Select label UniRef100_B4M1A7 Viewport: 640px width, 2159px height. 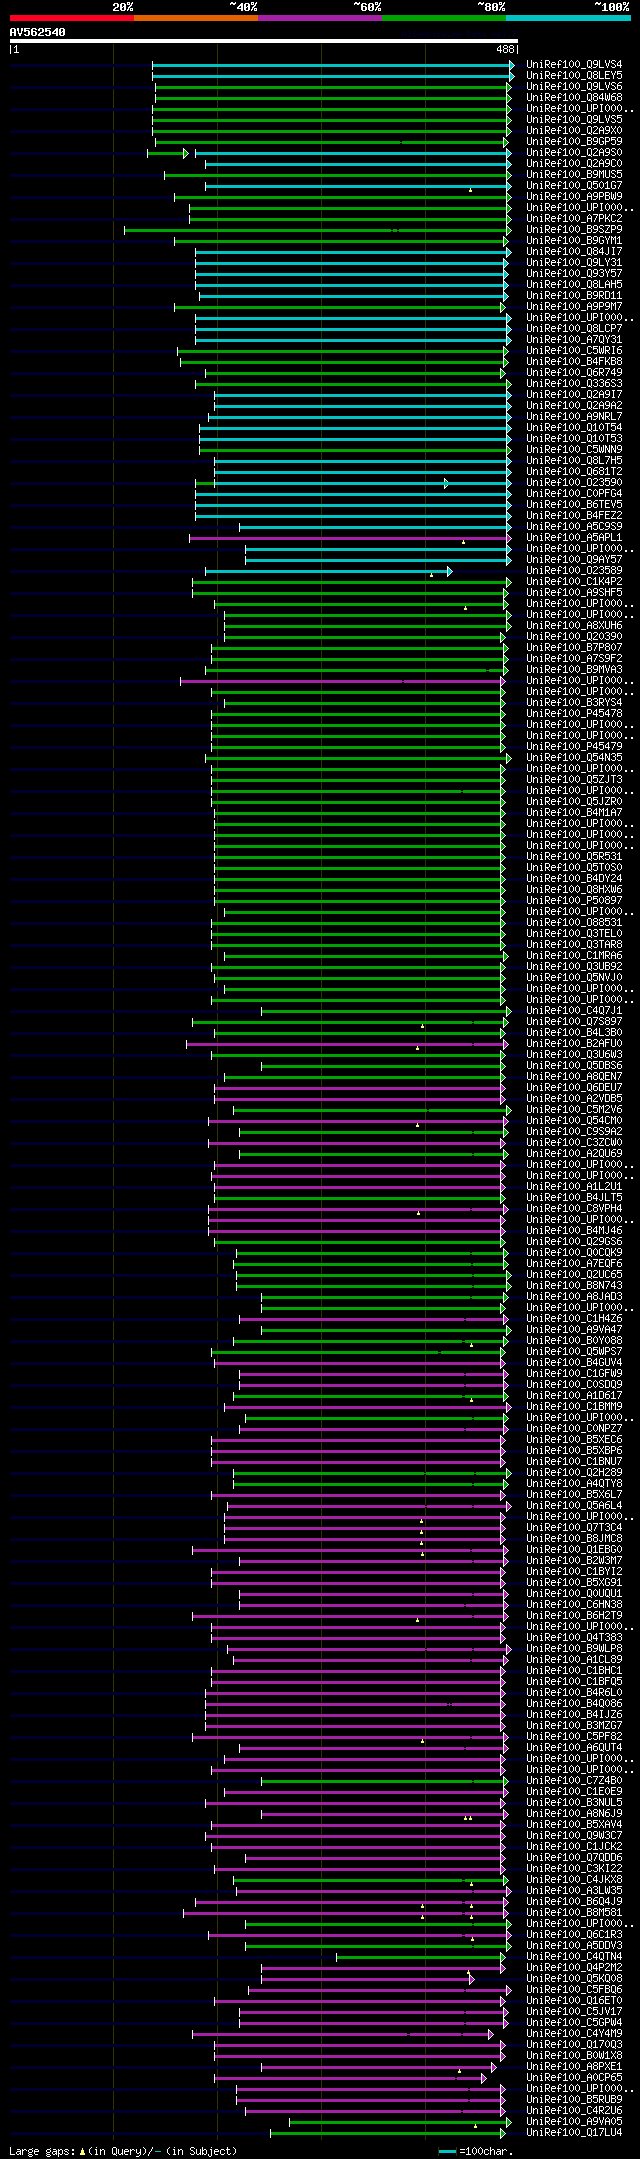click(x=574, y=813)
